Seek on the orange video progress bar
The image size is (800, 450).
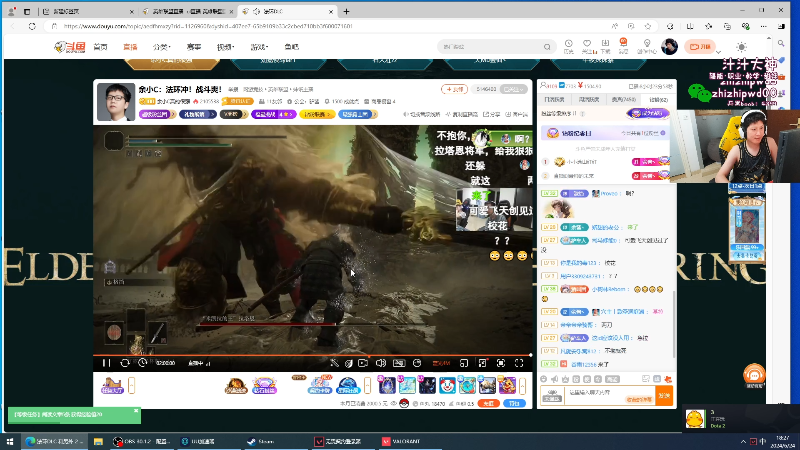pyautogui.click(x=312, y=355)
